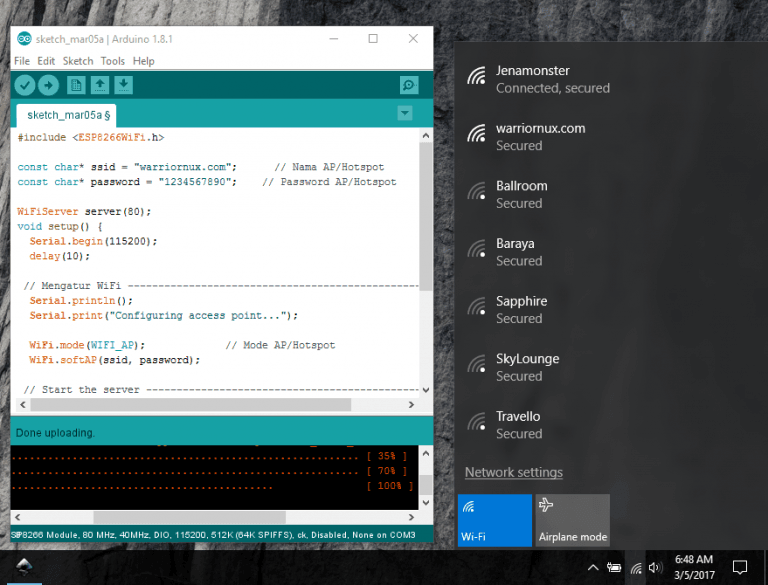768x585 pixels.
Task: Open the Action Center notification icon
Action: (x=740, y=568)
